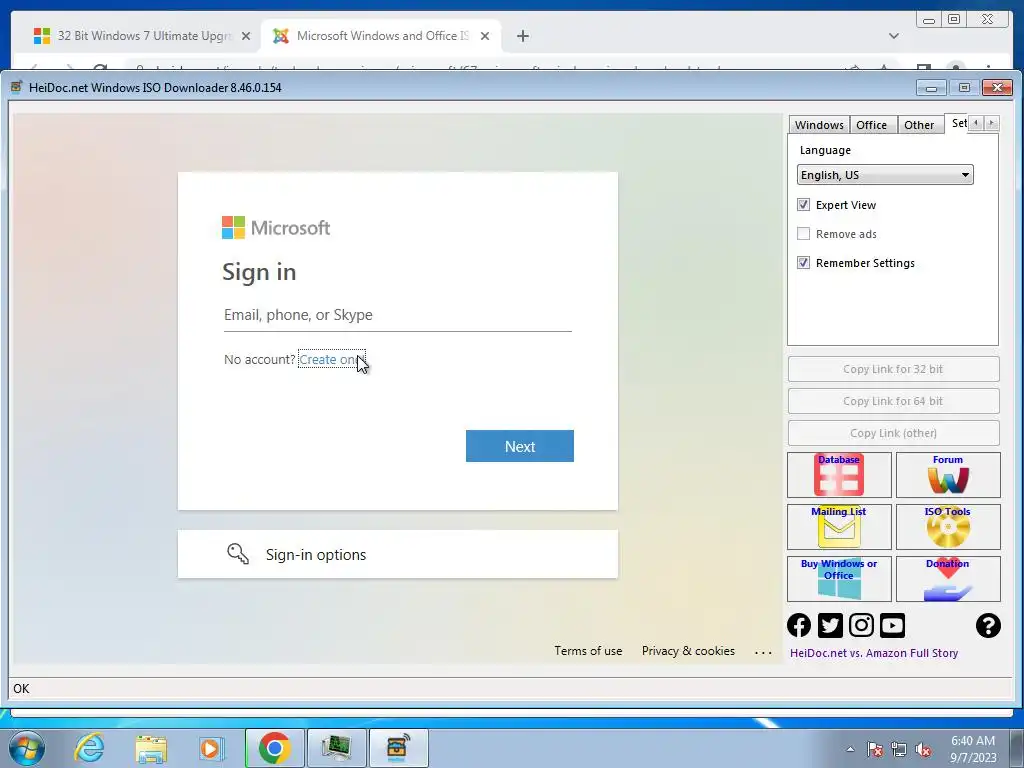The width and height of the screenshot is (1024, 768).
Task: Switch to the Other tab
Action: [919, 125]
